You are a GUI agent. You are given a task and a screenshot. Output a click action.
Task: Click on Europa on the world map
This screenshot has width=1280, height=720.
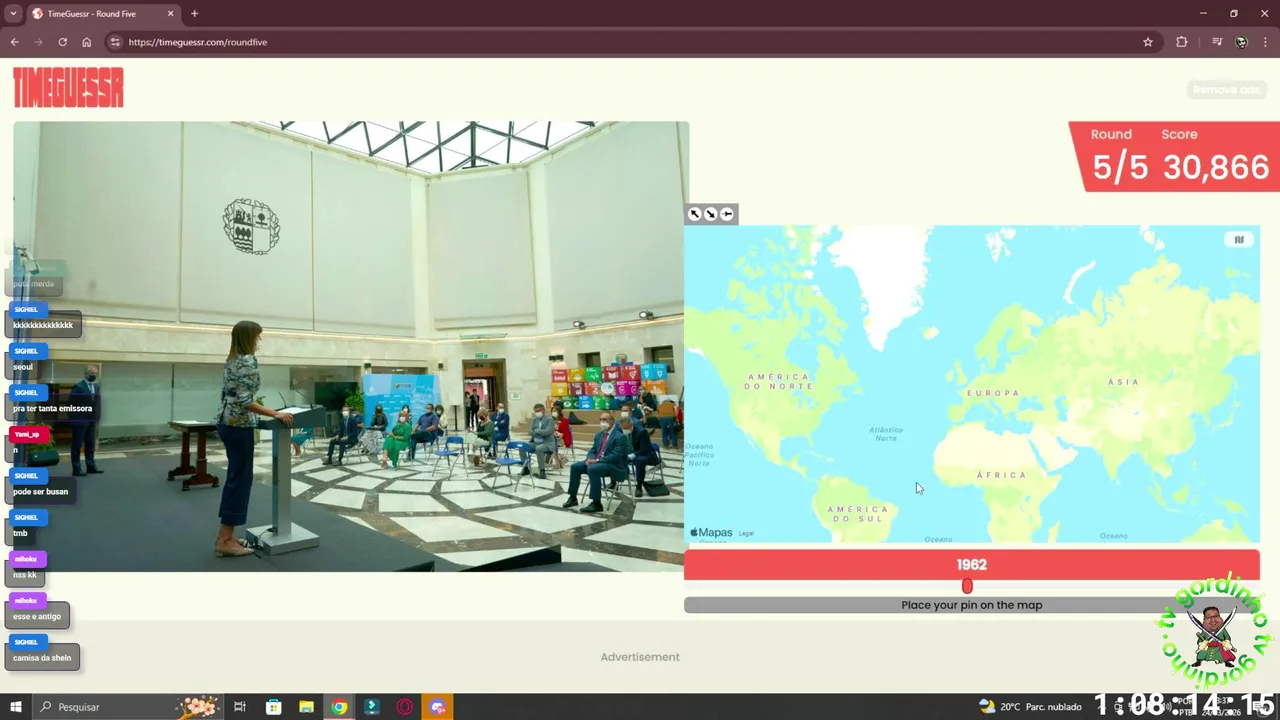[993, 393]
